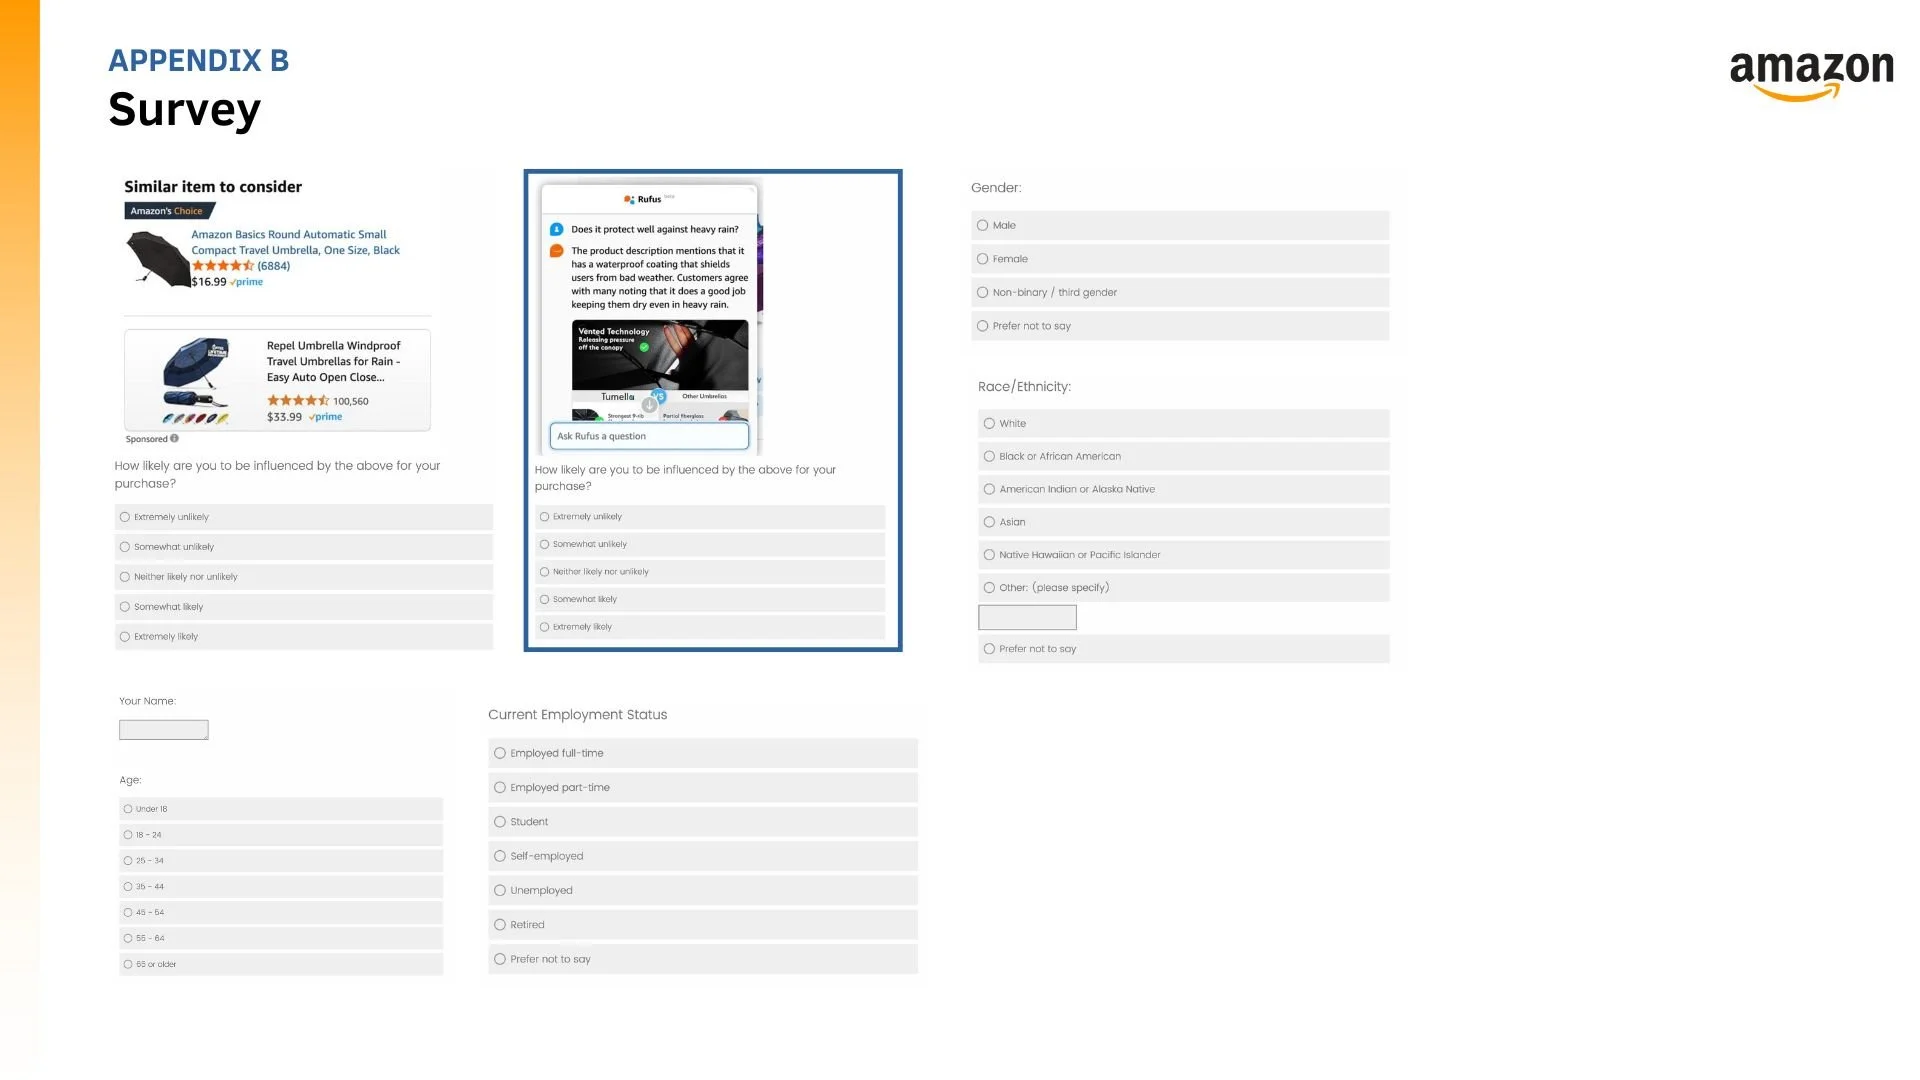Viewport: 1920px width, 1080px height.
Task: Select Non-binary / third gender option
Action: [x=983, y=293]
